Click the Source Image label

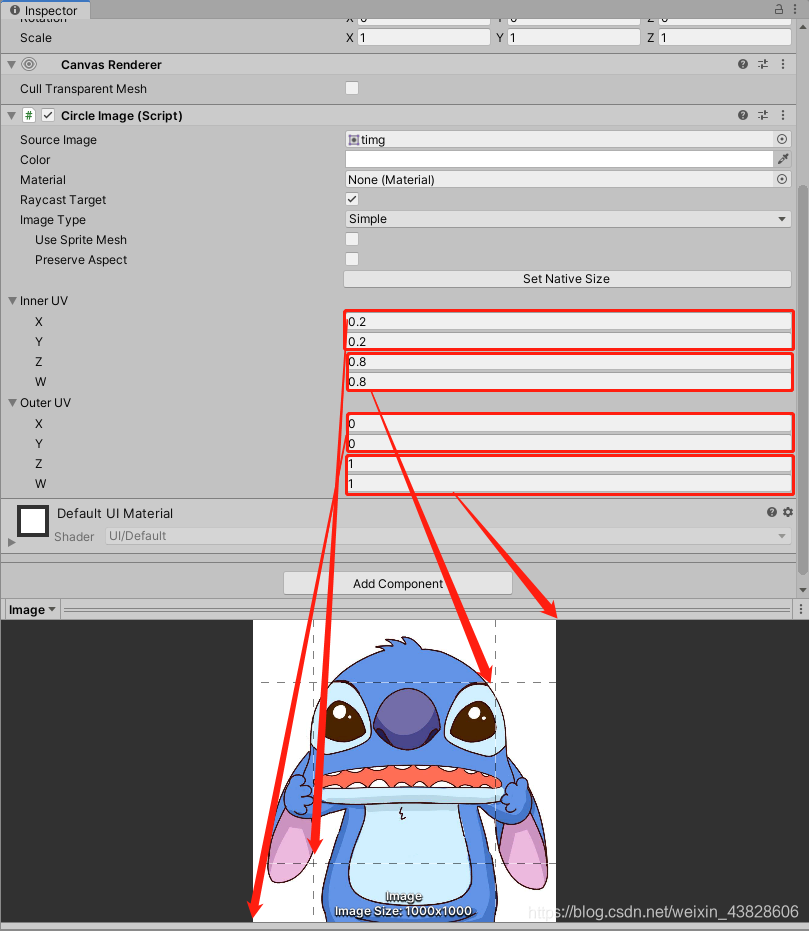pos(58,140)
